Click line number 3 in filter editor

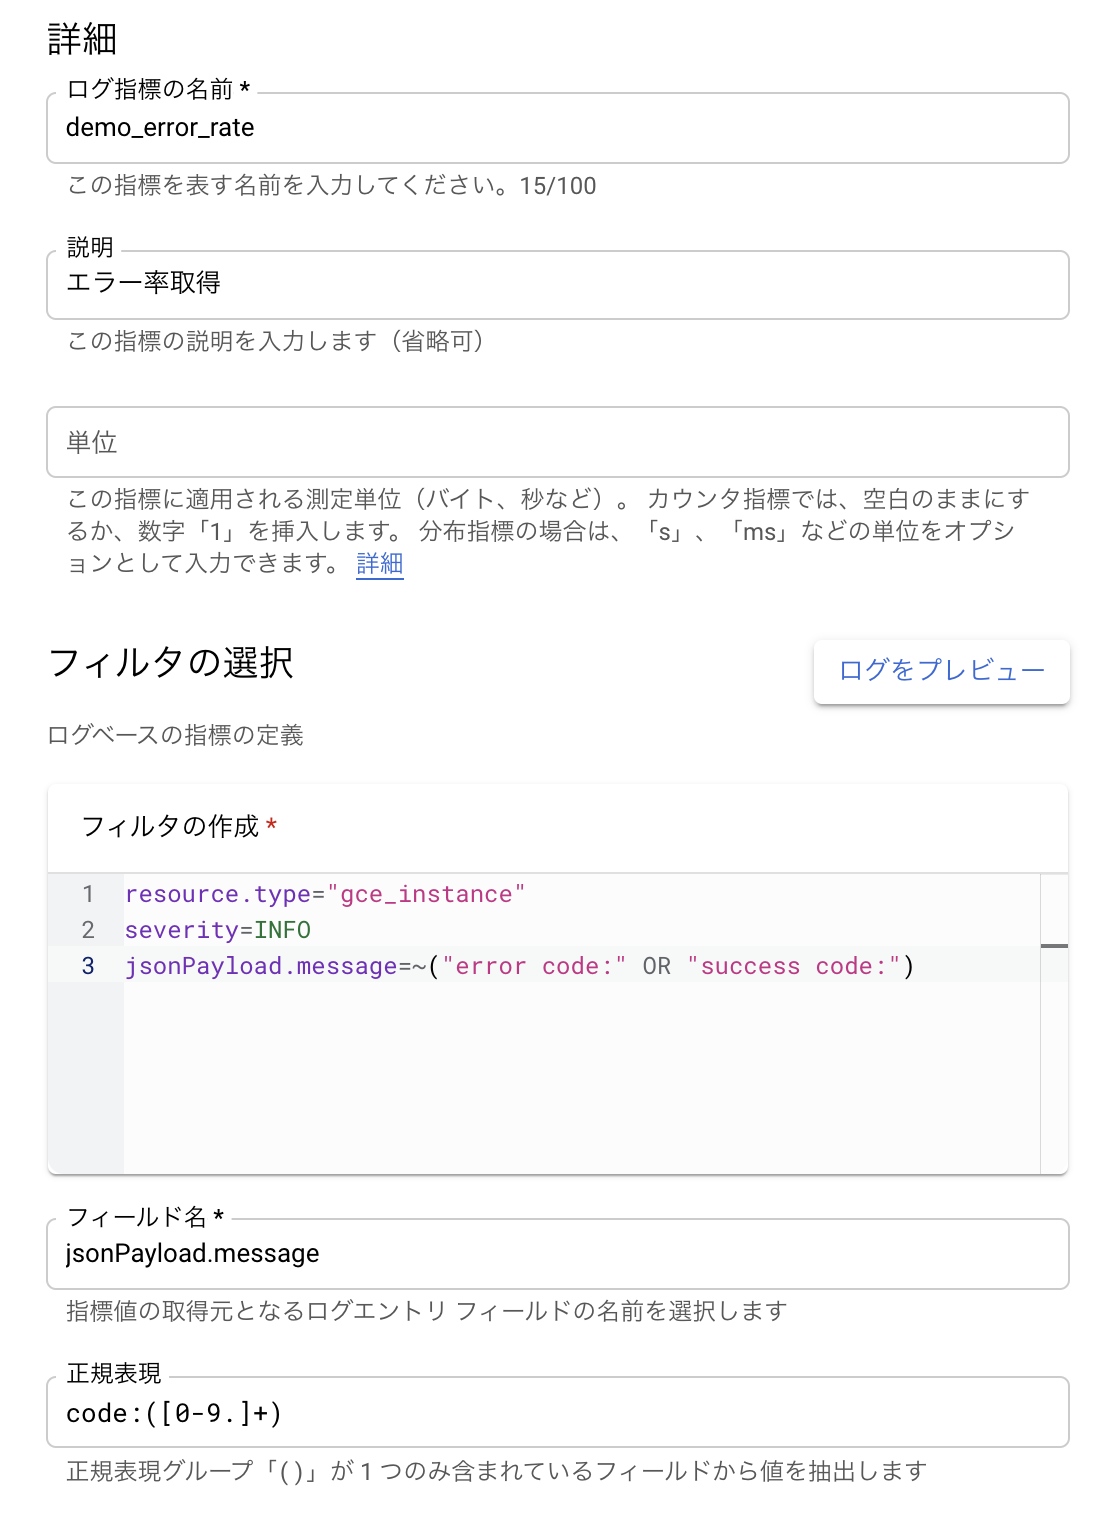click(x=88, y=966)
